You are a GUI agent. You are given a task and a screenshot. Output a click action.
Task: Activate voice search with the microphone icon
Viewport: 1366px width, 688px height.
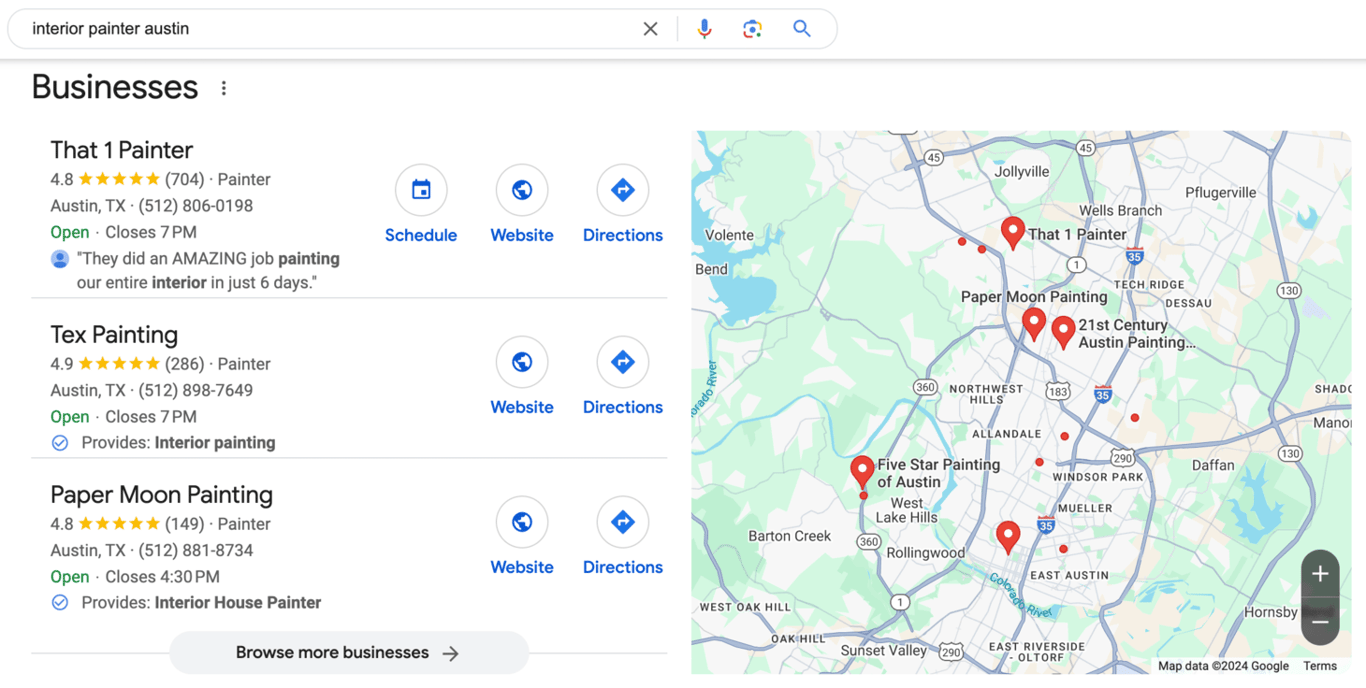704,28
